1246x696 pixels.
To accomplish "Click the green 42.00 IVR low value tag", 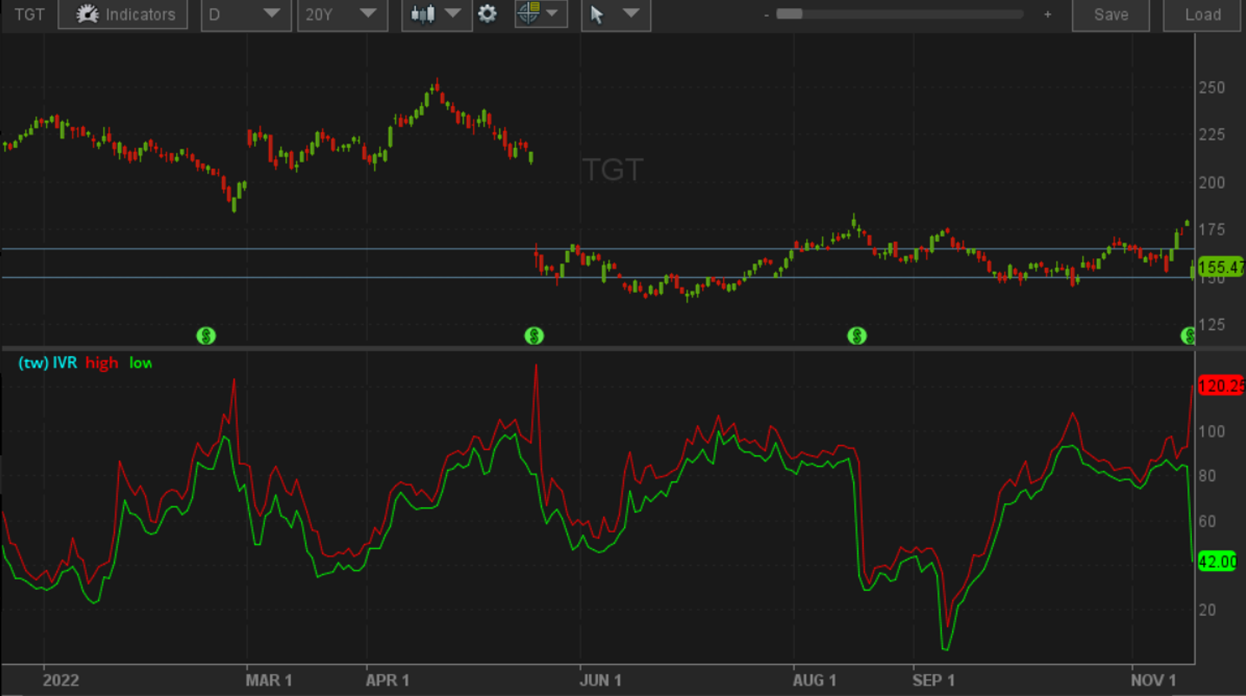I will (x=1218, y=562).
